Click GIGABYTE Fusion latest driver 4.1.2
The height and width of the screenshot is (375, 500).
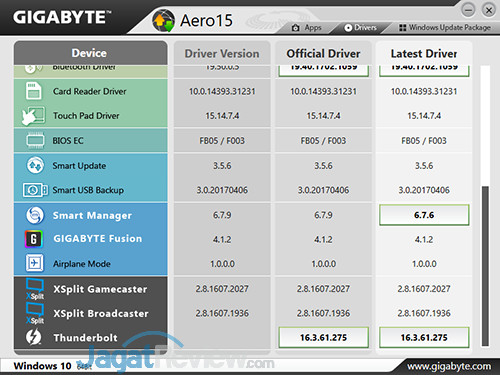424,239
